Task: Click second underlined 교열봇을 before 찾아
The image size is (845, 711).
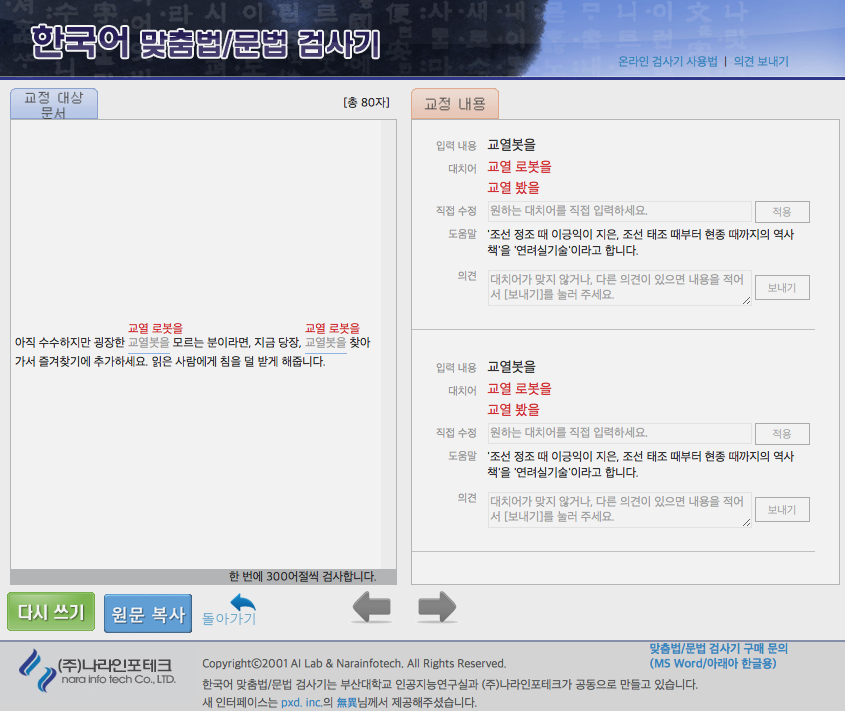Action: [325, 343]
